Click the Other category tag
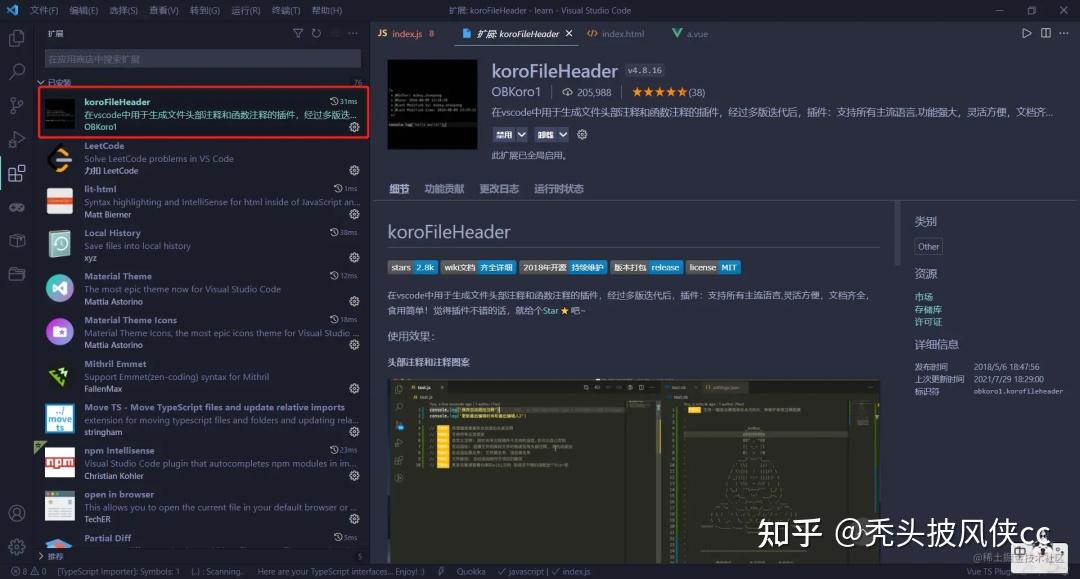 coord(928,246)
